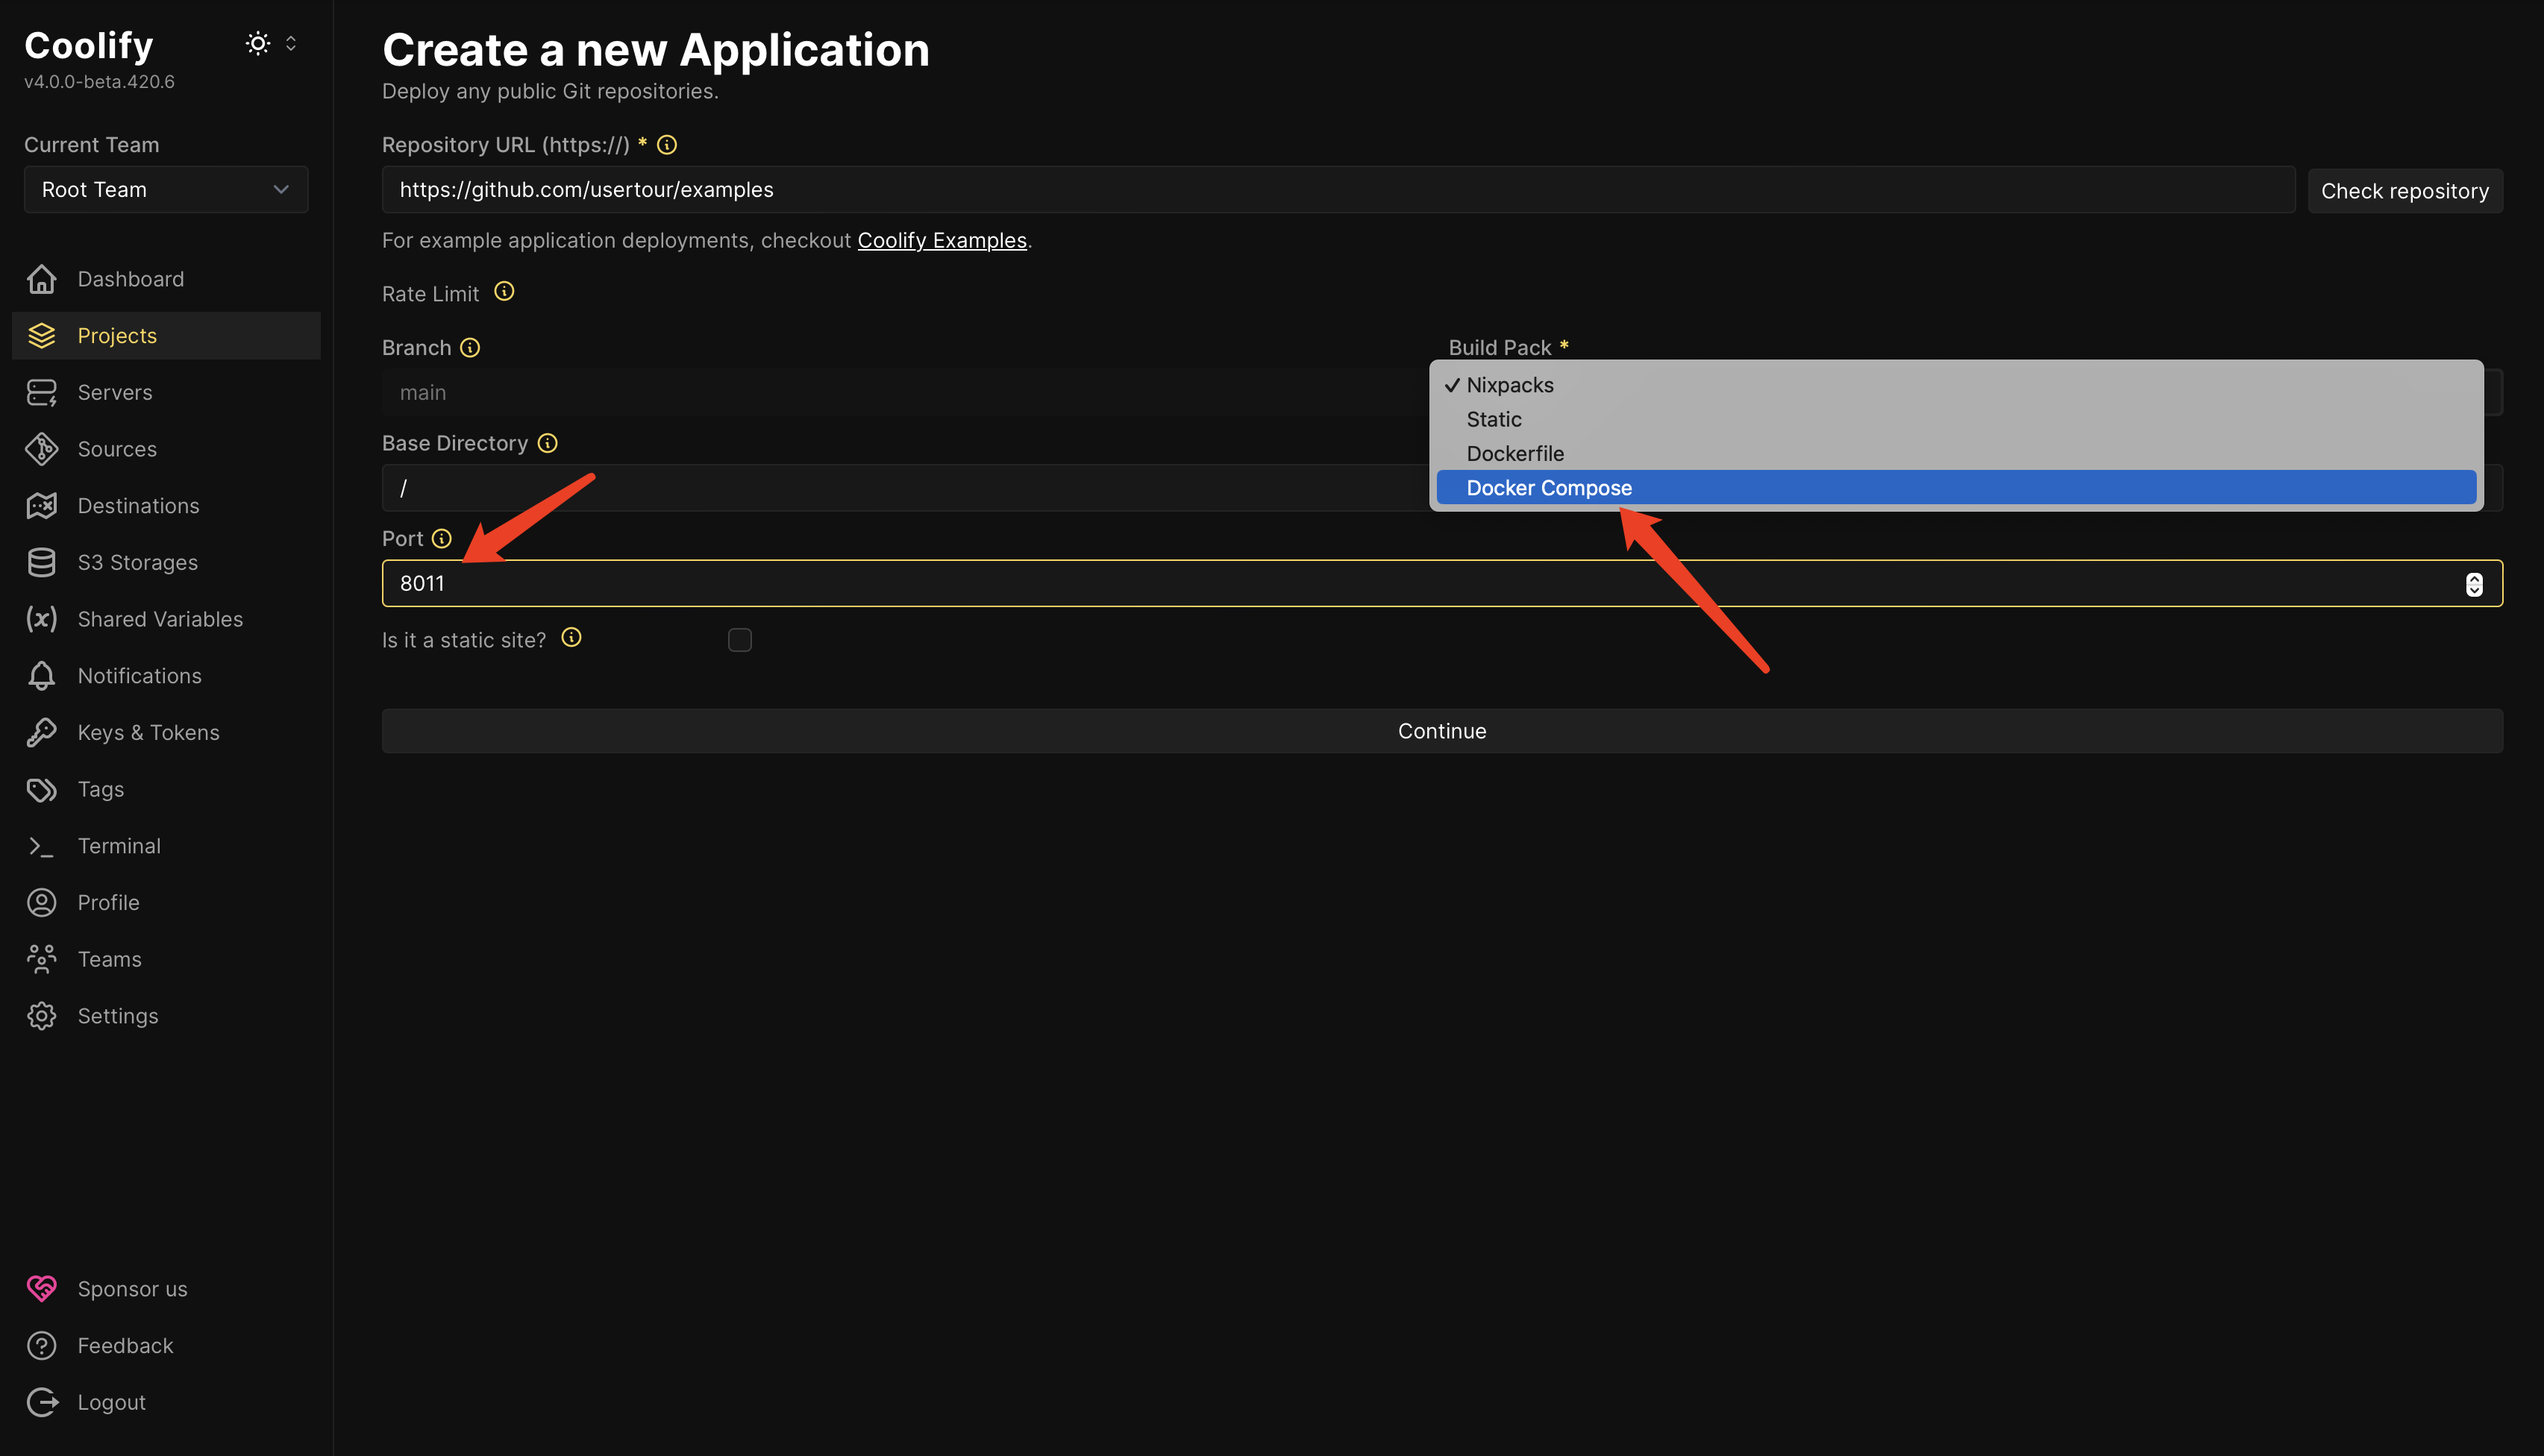The width and height of the screenshot is (2544, 1456).
Task: Open S3 Storages database icon
Action: (41, 562)
